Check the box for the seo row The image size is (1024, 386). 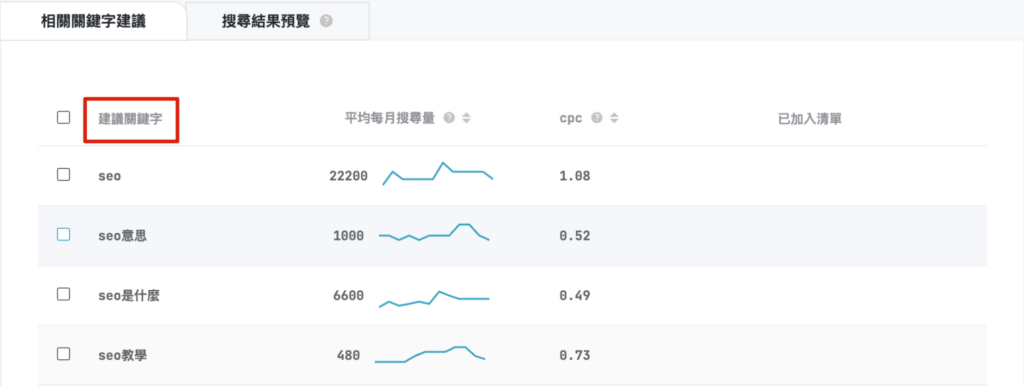(63, 175)
